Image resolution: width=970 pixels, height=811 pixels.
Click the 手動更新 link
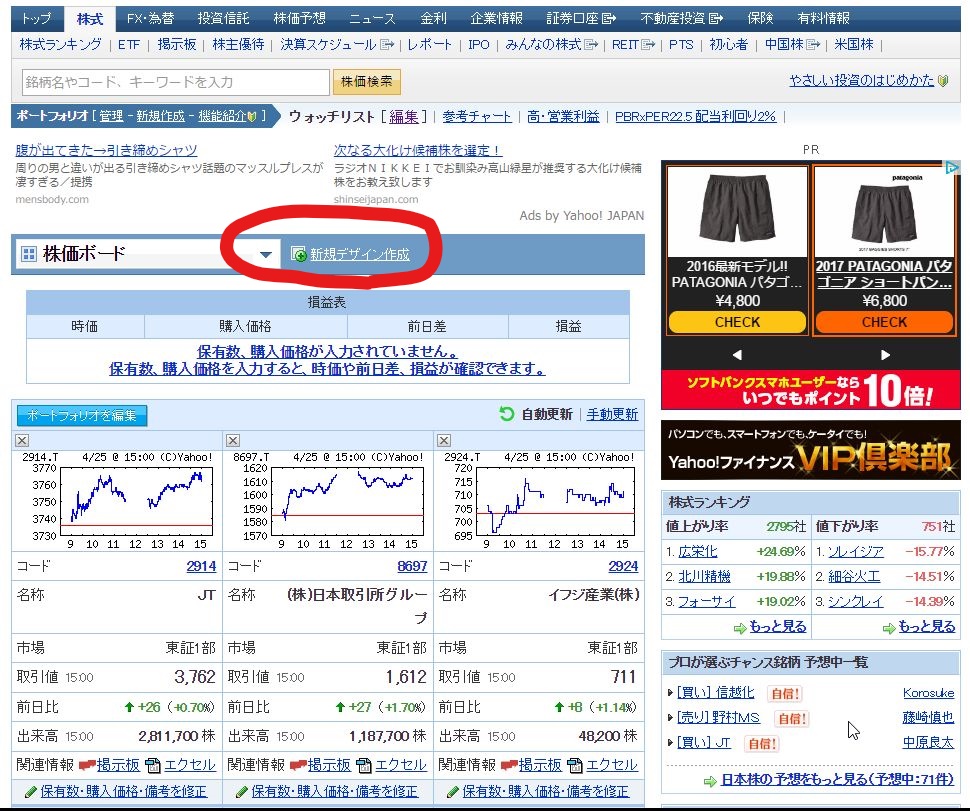coord(612,414)
